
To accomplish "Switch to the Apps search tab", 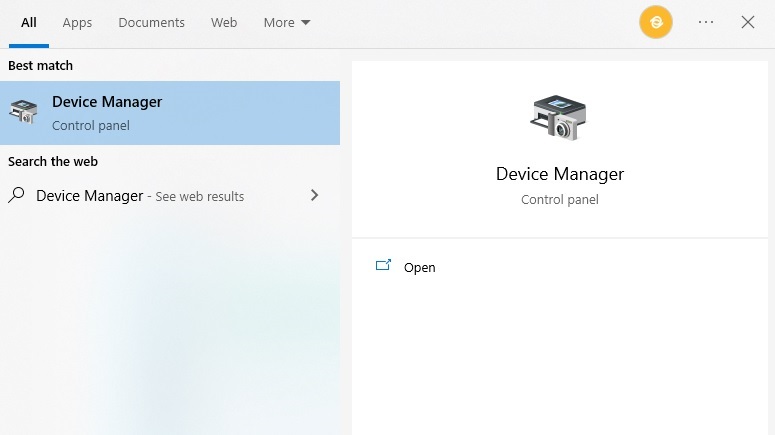I will [x=77, y=23].
